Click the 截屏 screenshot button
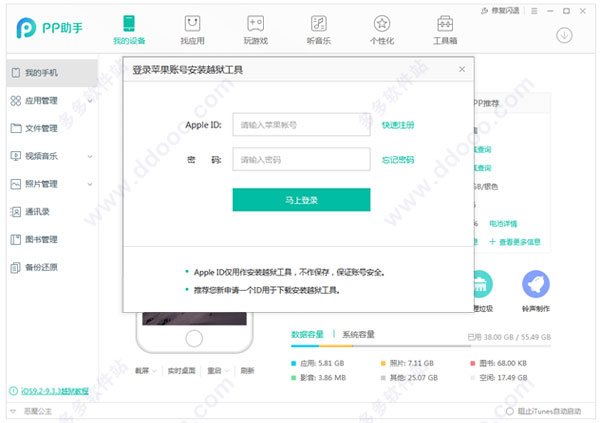The height and width of the screenshot is (423, 600). (142, 371)
